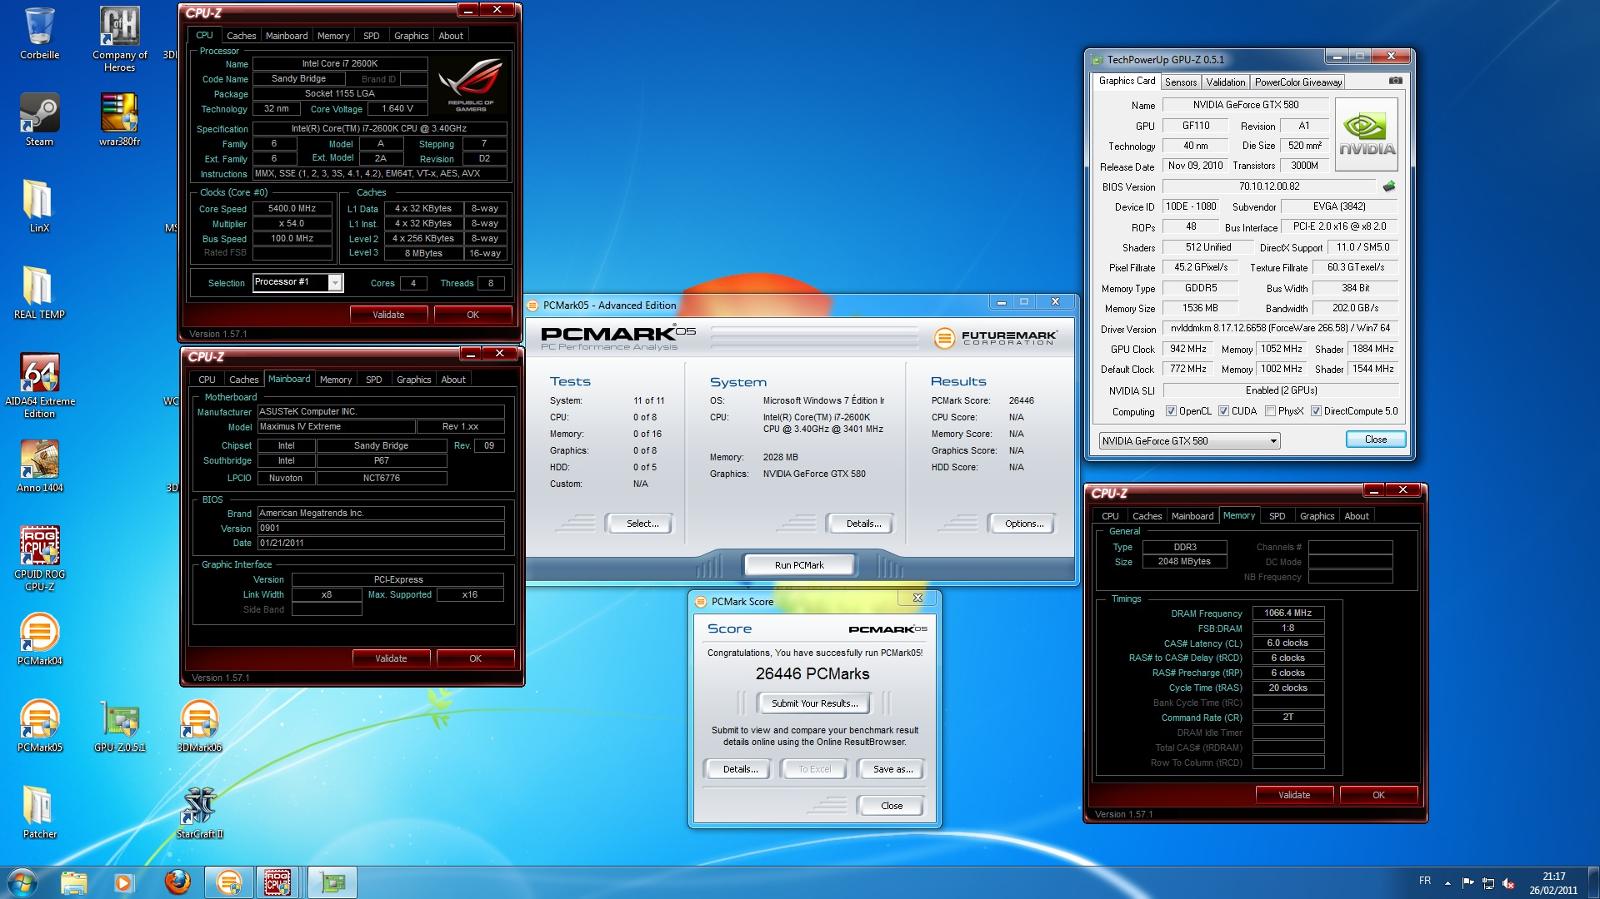Viewport: 1600px width, 899px height.
Task: Launch PCMark05 desktop shortcut
Action: pos(40,726)
